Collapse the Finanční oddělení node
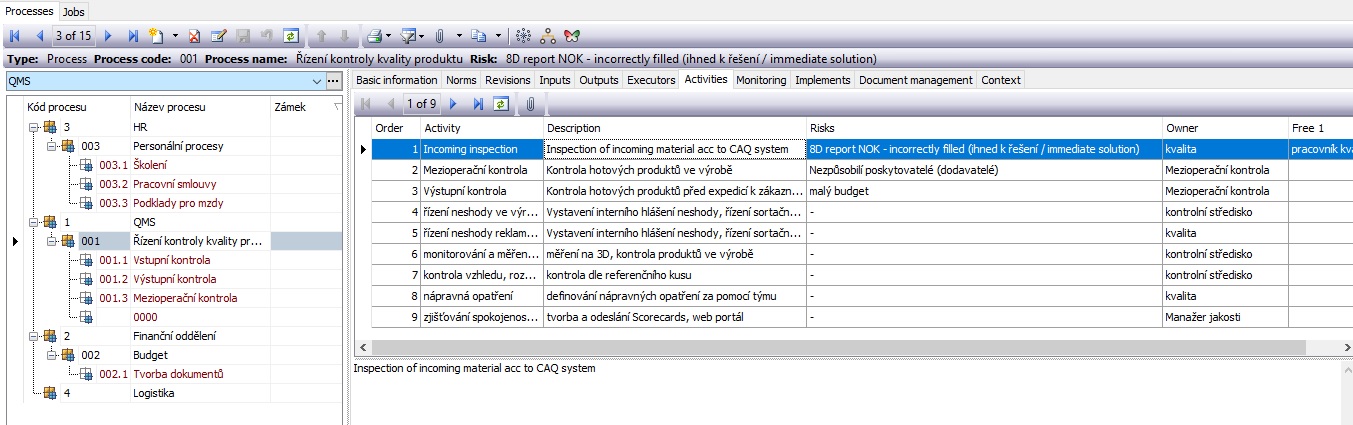The width and height of the screenshot is (1353, 425). point(34,336)
